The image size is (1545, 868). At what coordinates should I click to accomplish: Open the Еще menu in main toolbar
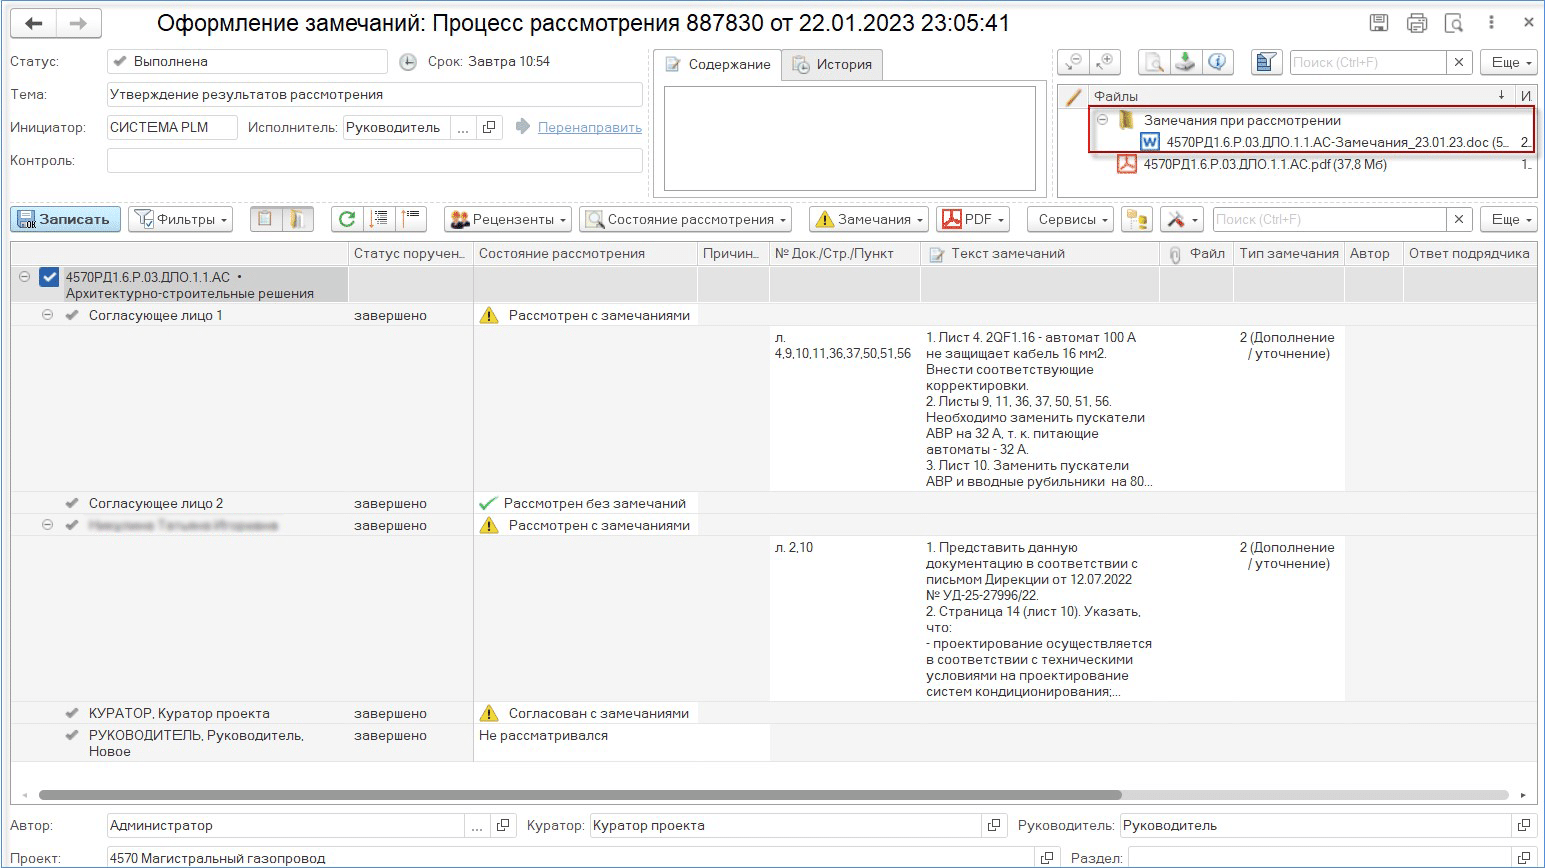[x=1510, y=219]
